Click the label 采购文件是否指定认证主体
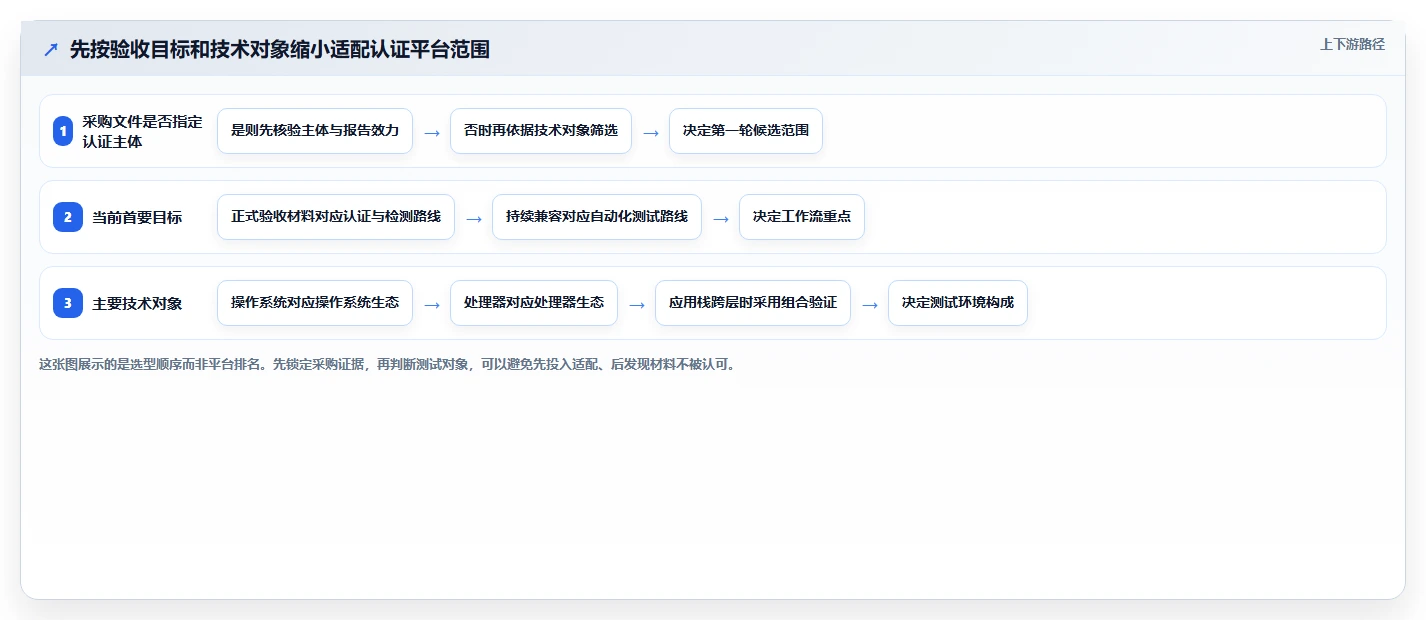1426x620 pixels. [143, 131]
